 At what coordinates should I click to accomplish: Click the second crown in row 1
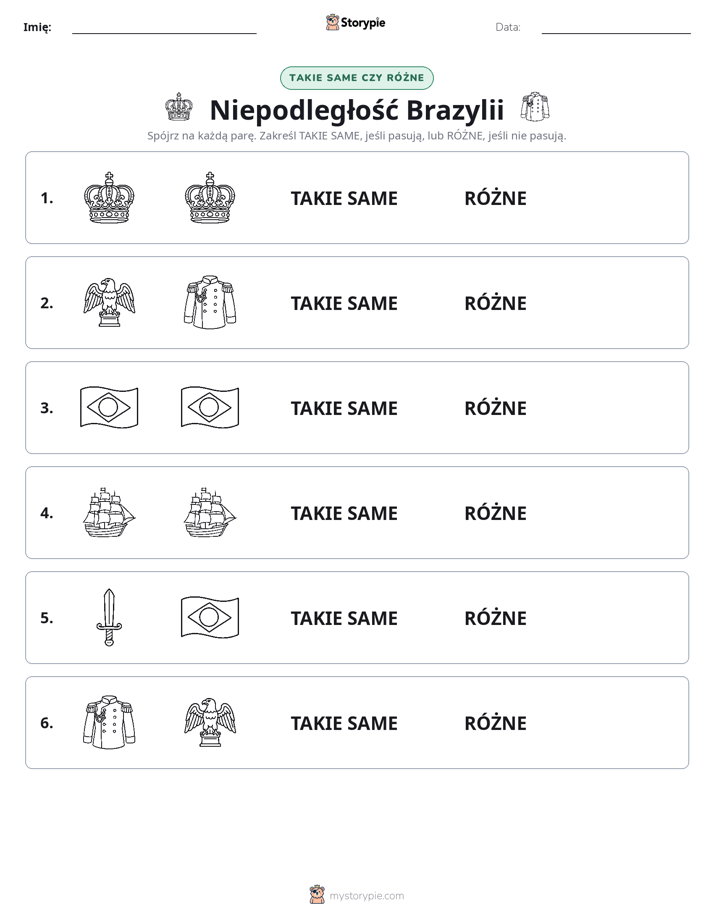(210, 198)
